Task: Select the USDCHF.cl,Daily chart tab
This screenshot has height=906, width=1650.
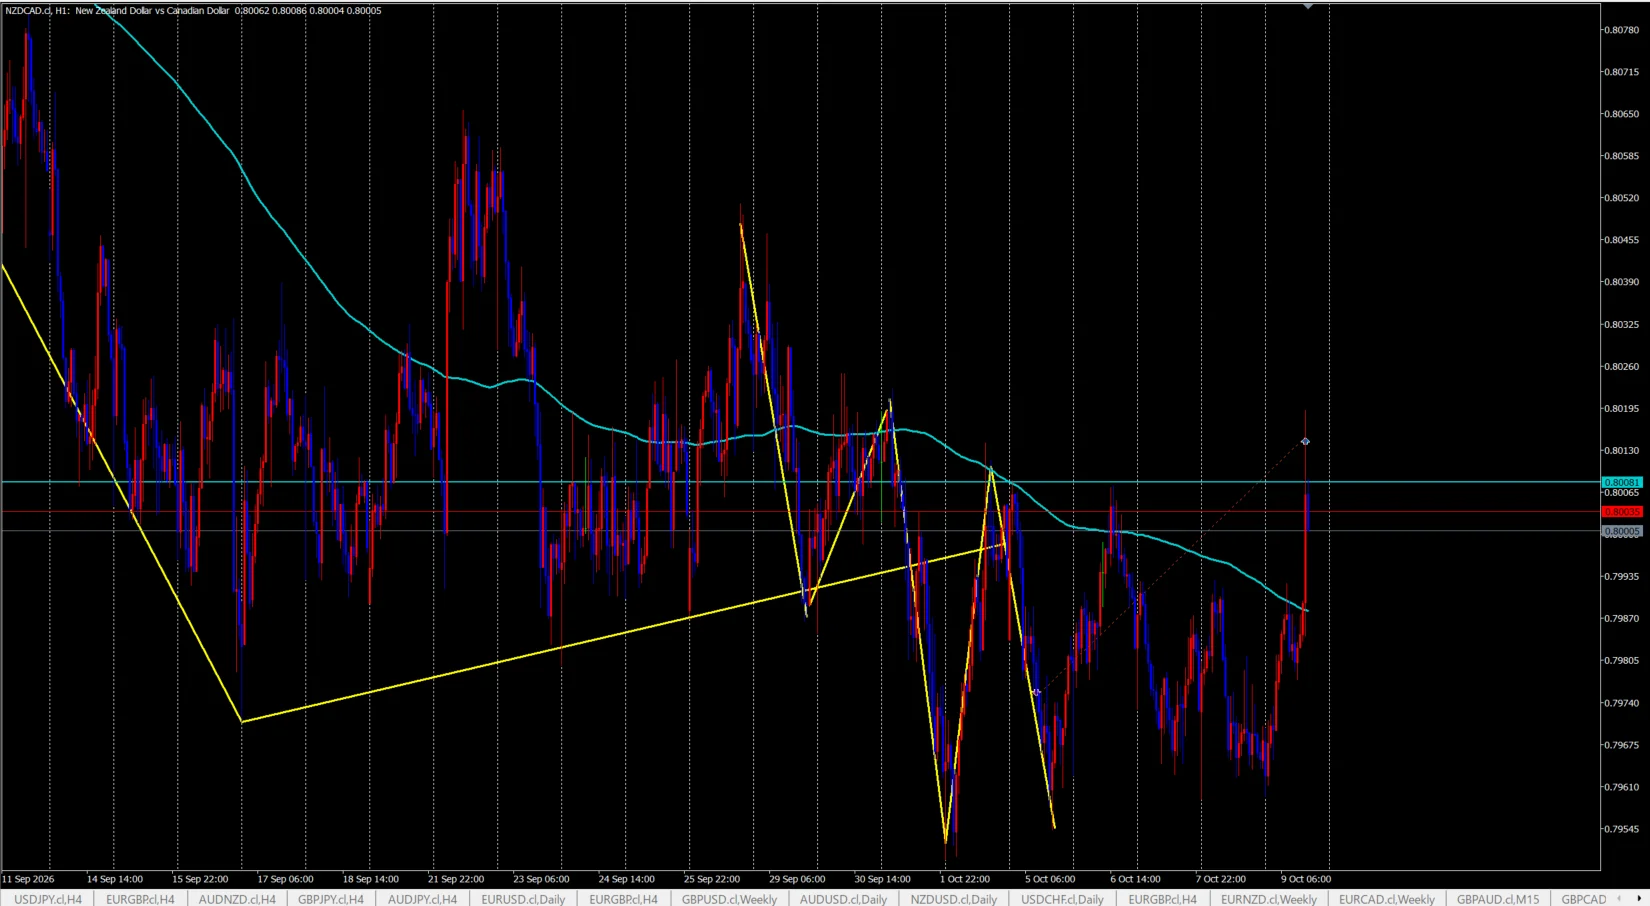Action: tap(1062, 899)
